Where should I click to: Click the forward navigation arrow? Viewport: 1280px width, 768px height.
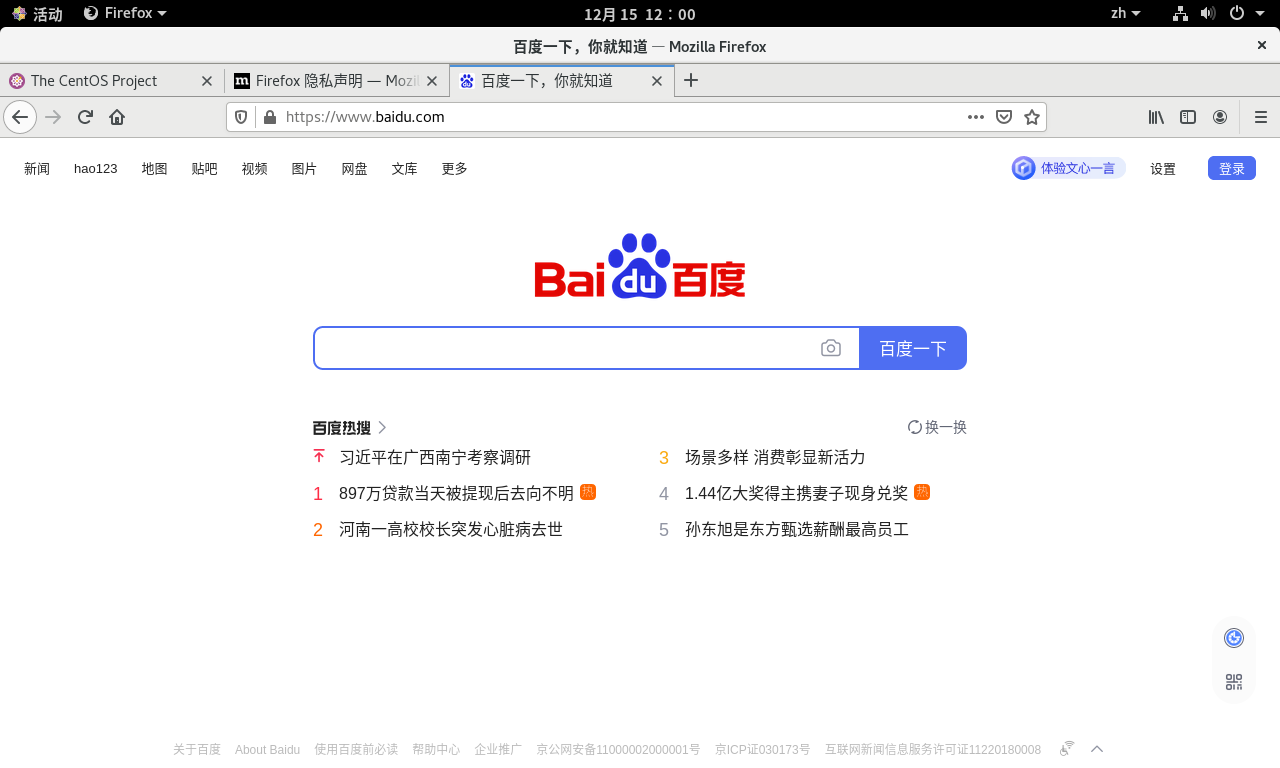tap(54, 117)
